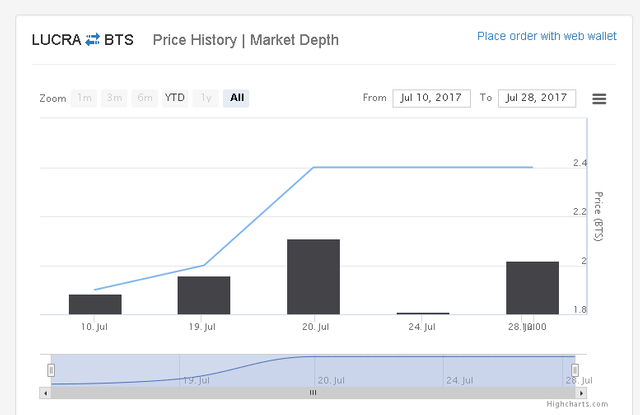Click the 20. Jul volume bar
Screen dimensions: 640x415
(x=313, y=277)
